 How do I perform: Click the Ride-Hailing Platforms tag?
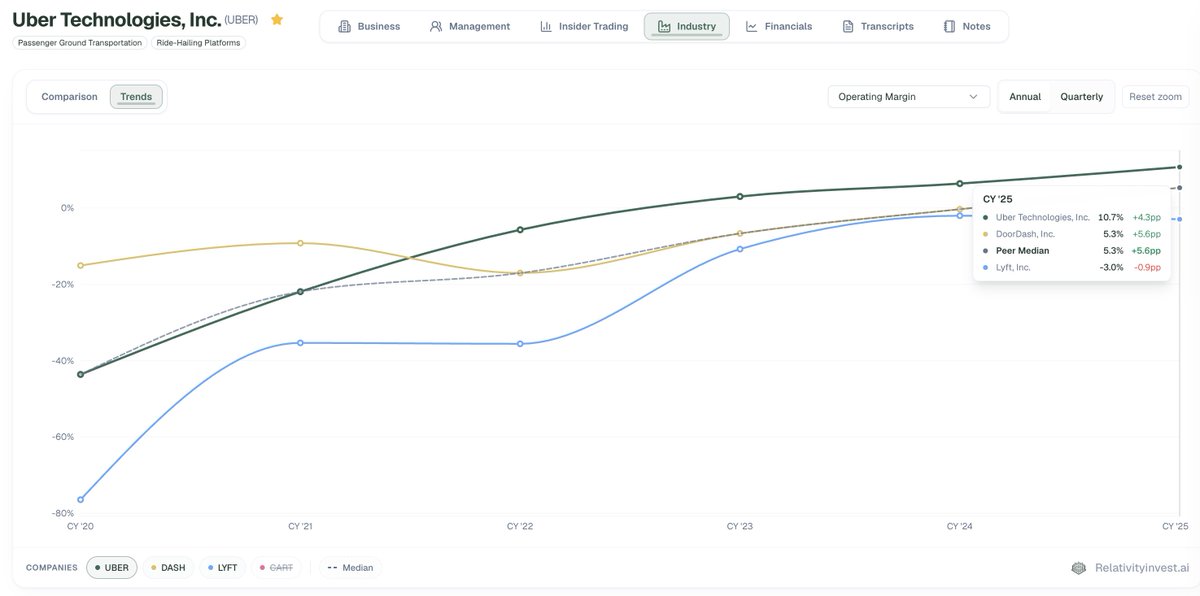point(199,43)
